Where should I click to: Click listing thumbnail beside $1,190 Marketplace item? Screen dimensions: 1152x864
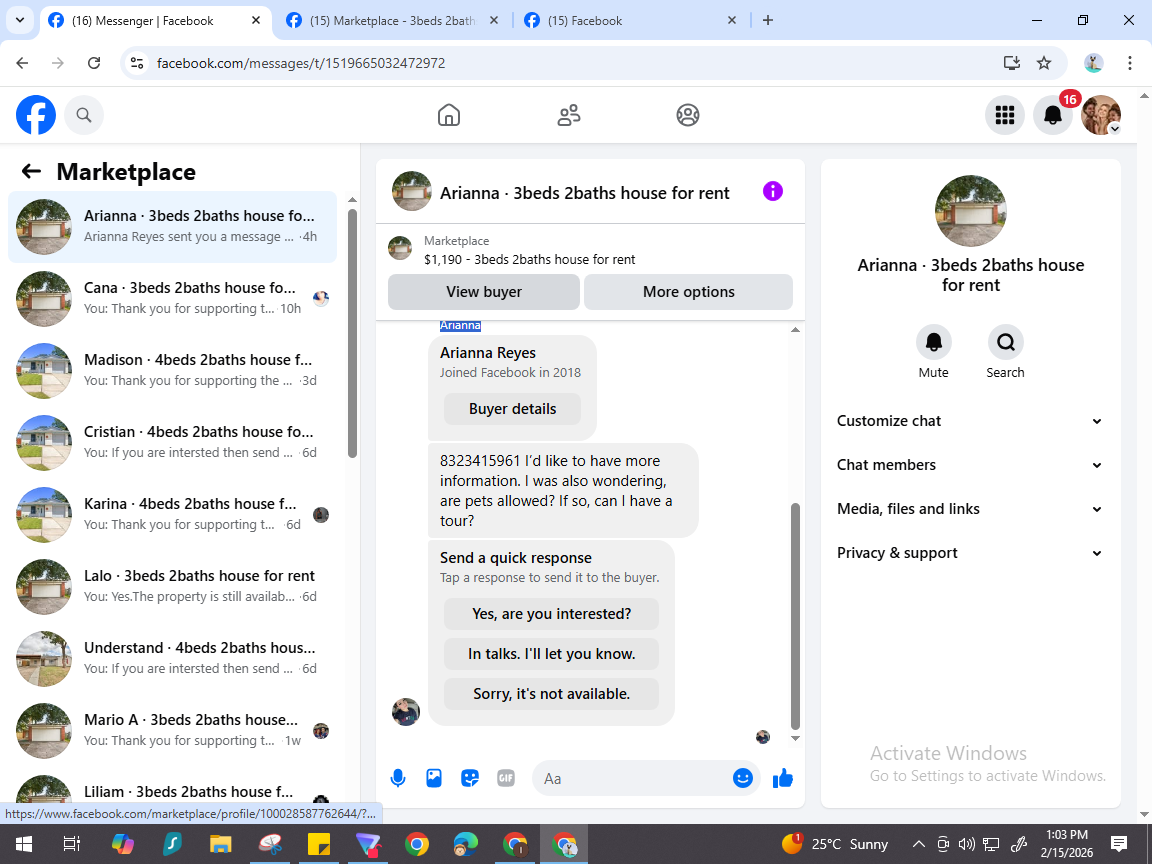coord(400,248)
